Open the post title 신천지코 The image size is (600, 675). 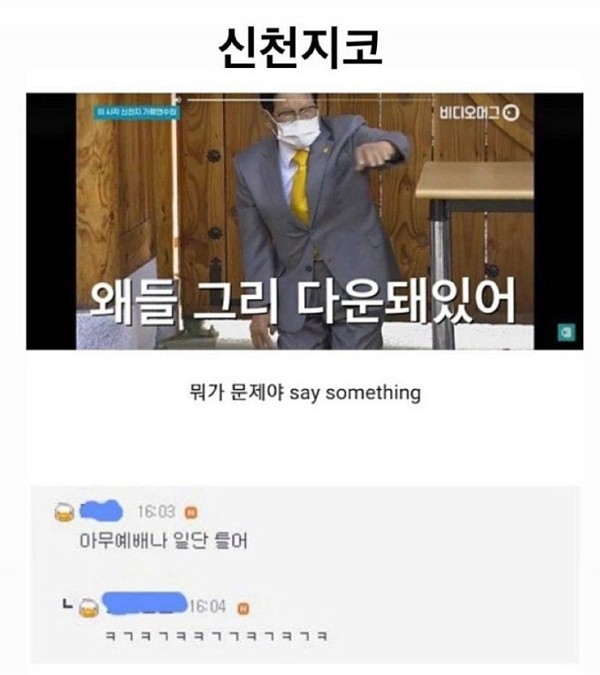coord(300,48)
